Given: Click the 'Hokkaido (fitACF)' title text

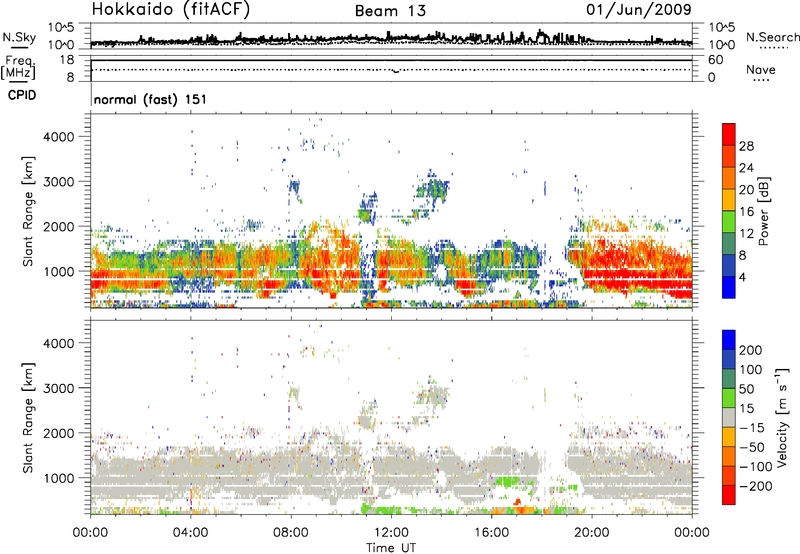Looking at the screenshot, I should tap(171, 9).
